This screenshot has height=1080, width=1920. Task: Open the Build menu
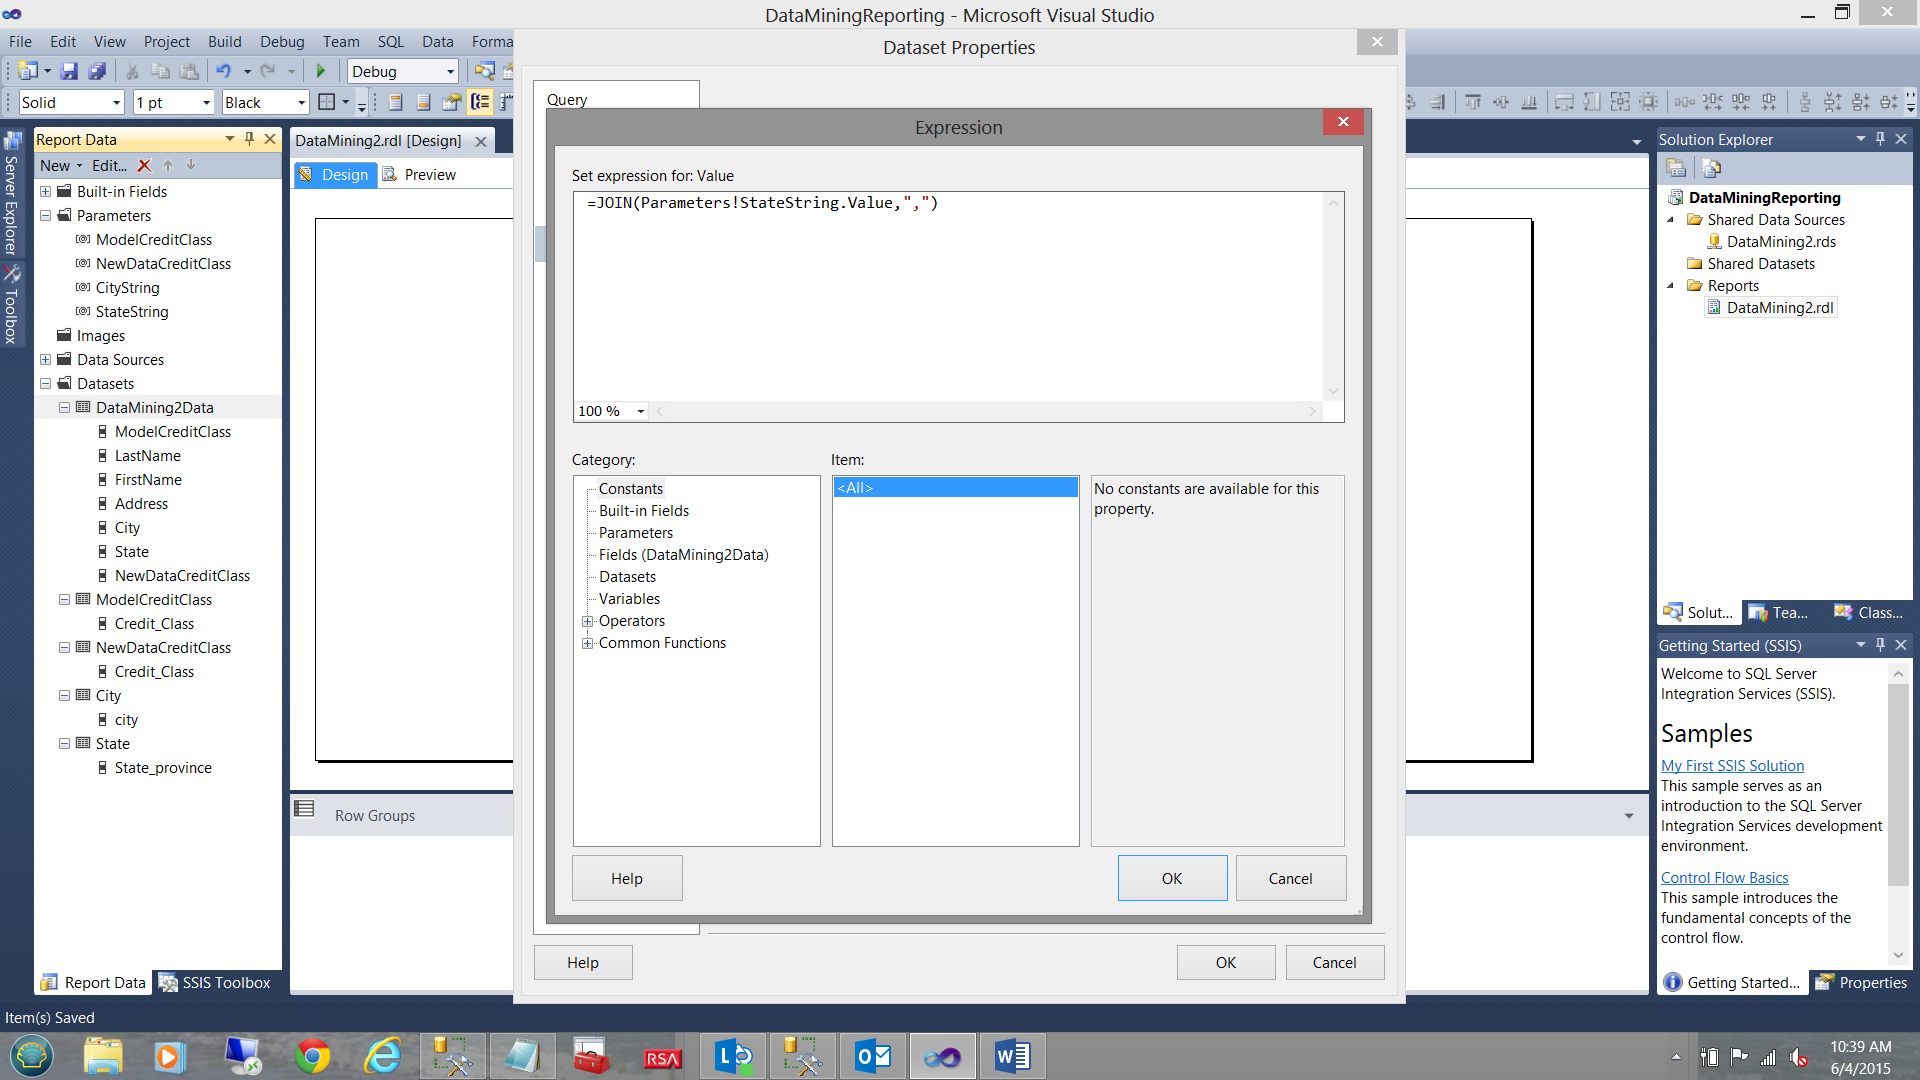[224, 41]
